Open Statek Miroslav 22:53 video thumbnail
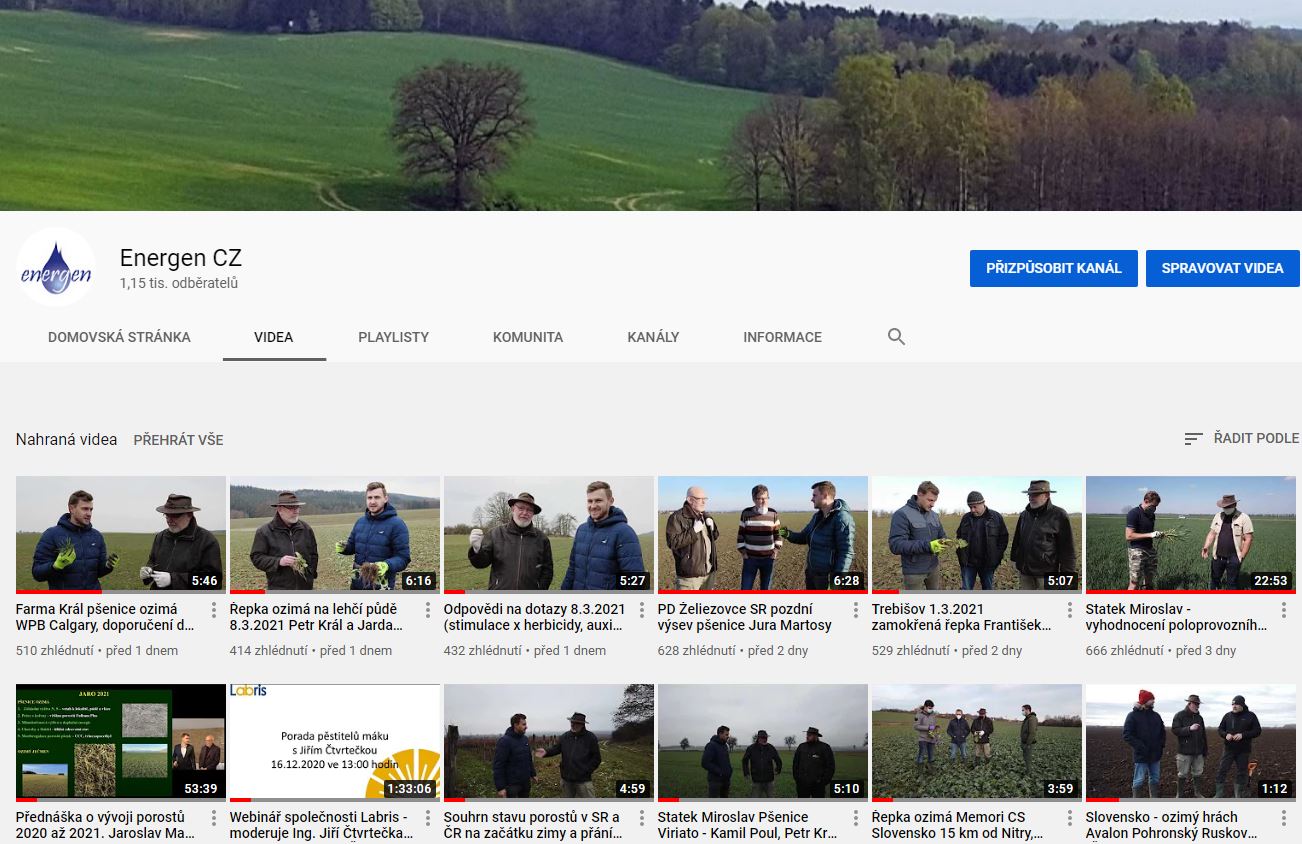Screen dimensions: 1302x844 [x=1191, y=535]
